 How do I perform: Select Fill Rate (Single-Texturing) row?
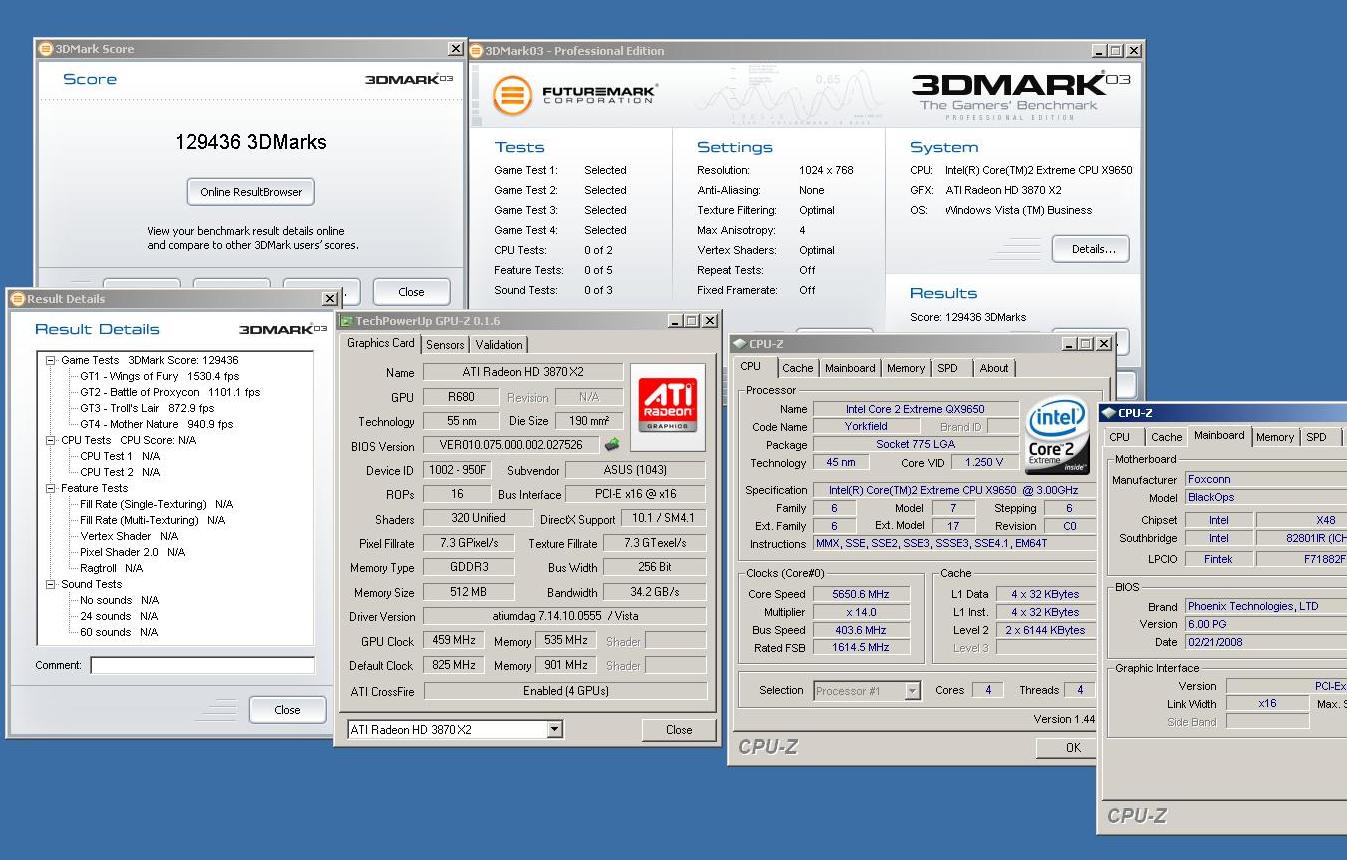tap(157, 504)
